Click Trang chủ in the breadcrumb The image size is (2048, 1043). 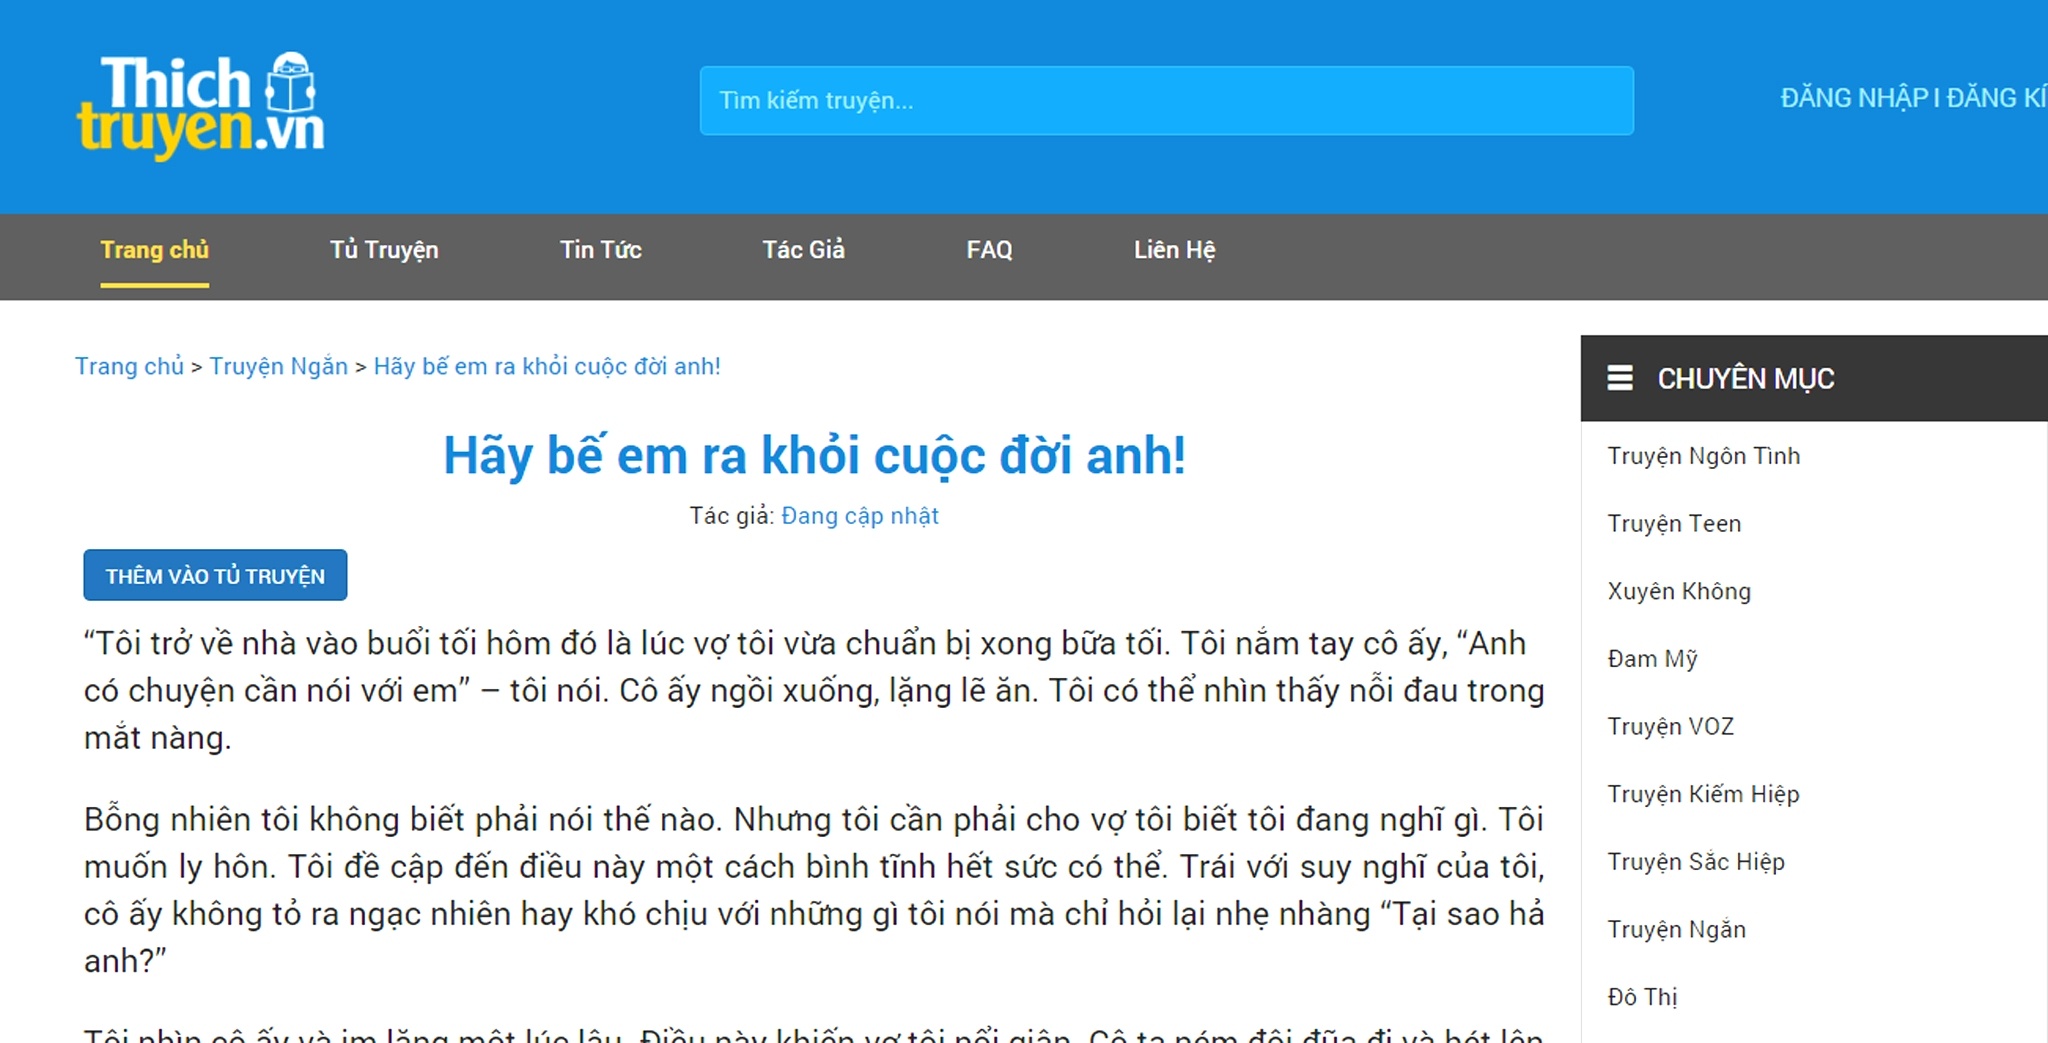coord(129,367)
